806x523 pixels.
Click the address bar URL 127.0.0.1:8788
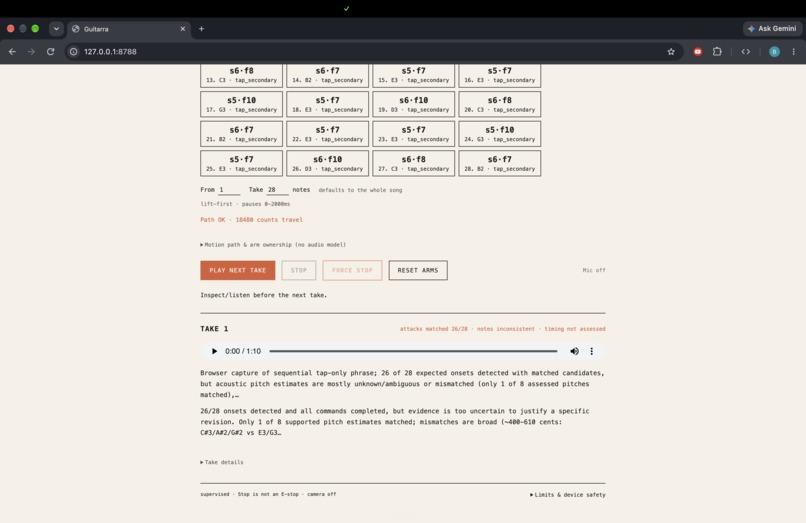[x=110, y=51]
